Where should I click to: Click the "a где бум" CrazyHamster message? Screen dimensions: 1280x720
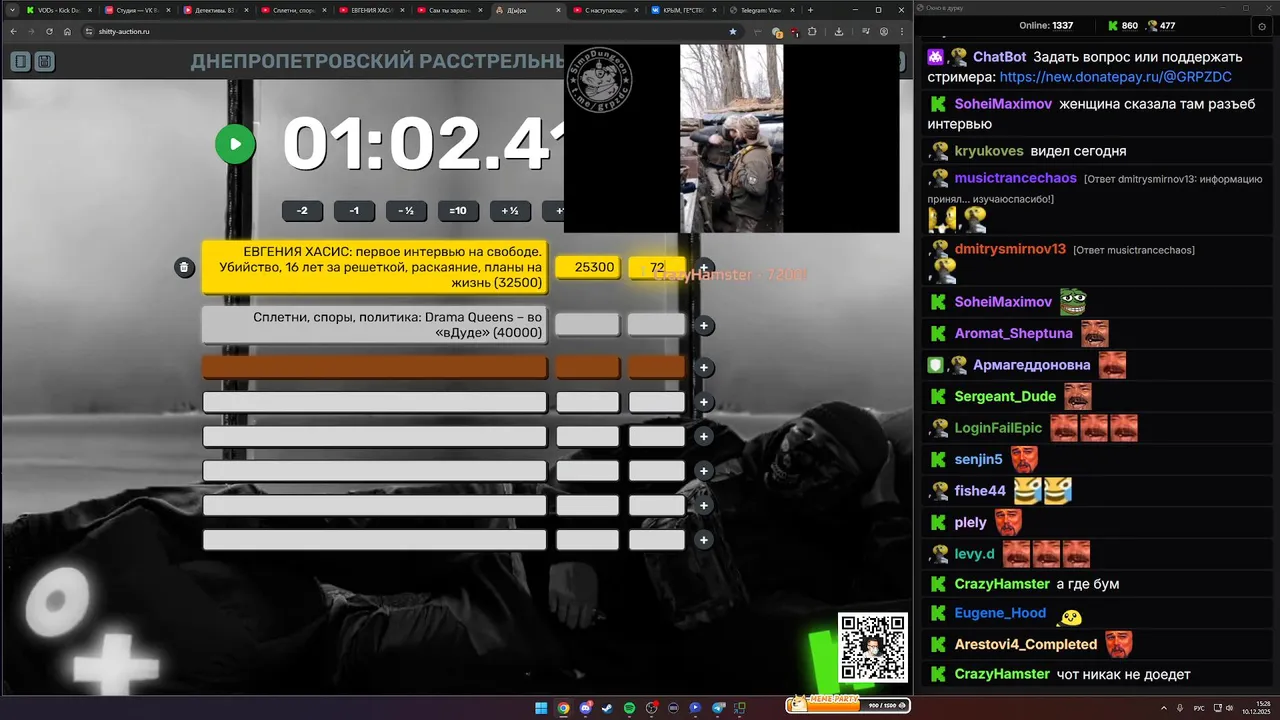[x=1088, y=584]
